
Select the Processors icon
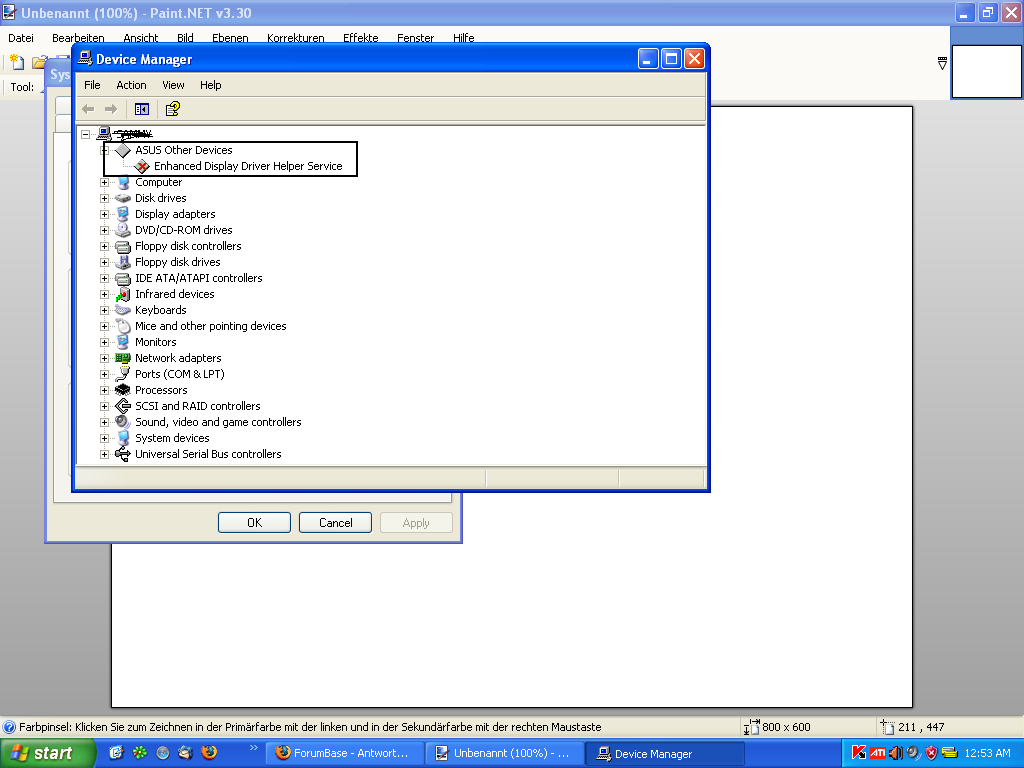pos(123,390)
